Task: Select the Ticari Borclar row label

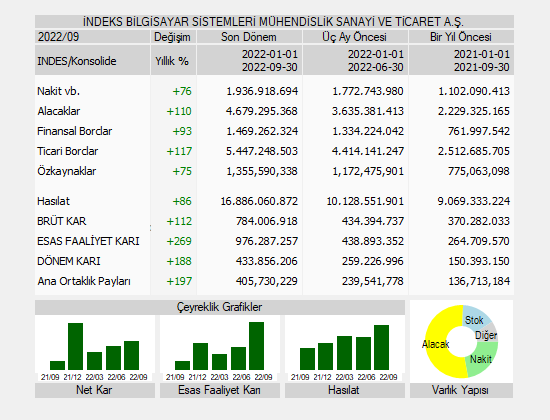Action: (68, 151)
